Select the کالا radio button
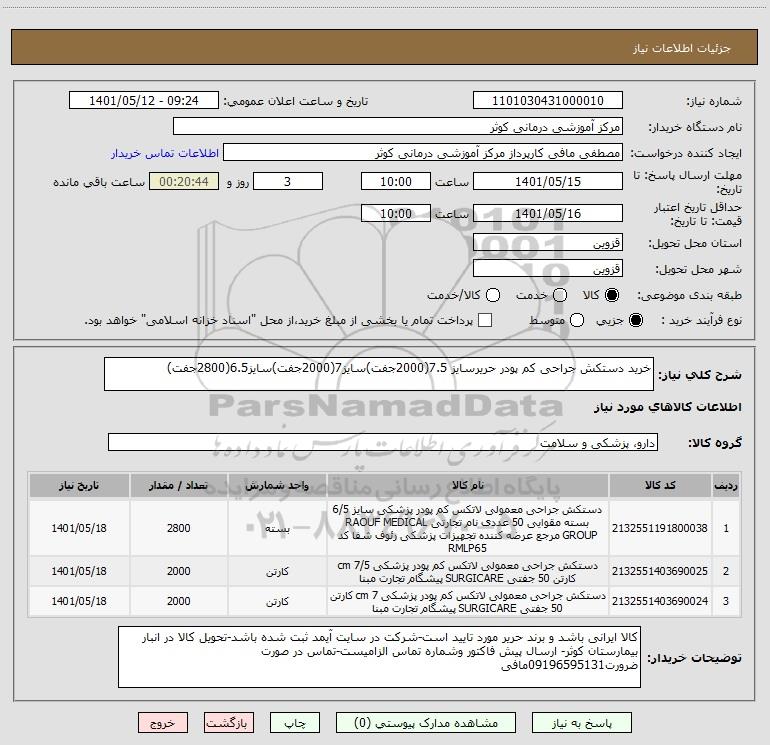This screenshot has height=745, width=770. pos(612,295)
